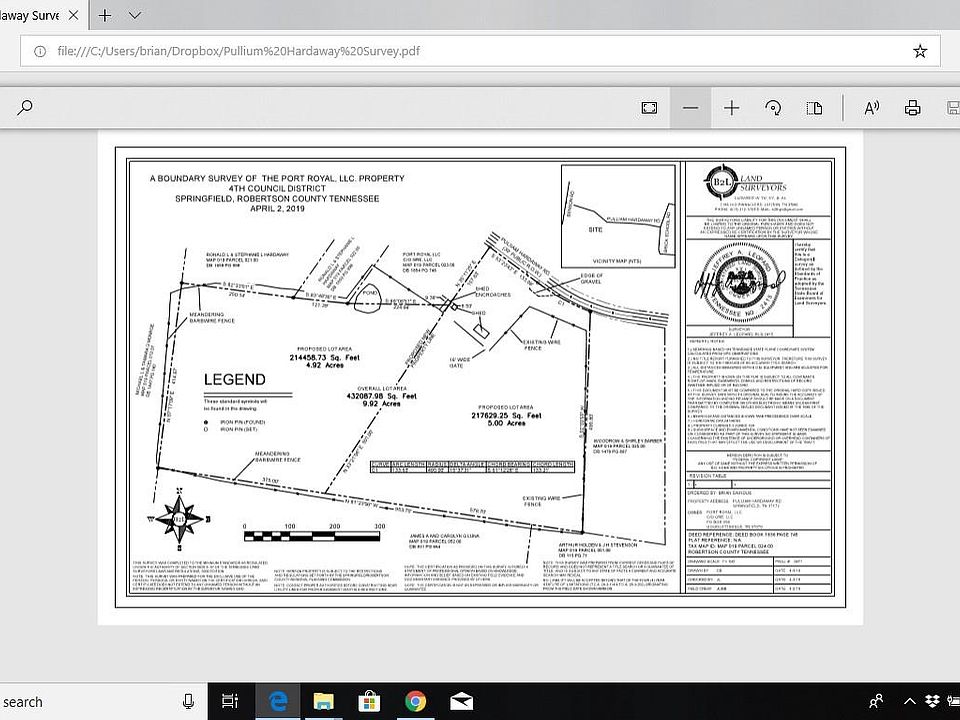Zoom in using the plus button
This screenshot has height=720, width=960.
point(732,108)
